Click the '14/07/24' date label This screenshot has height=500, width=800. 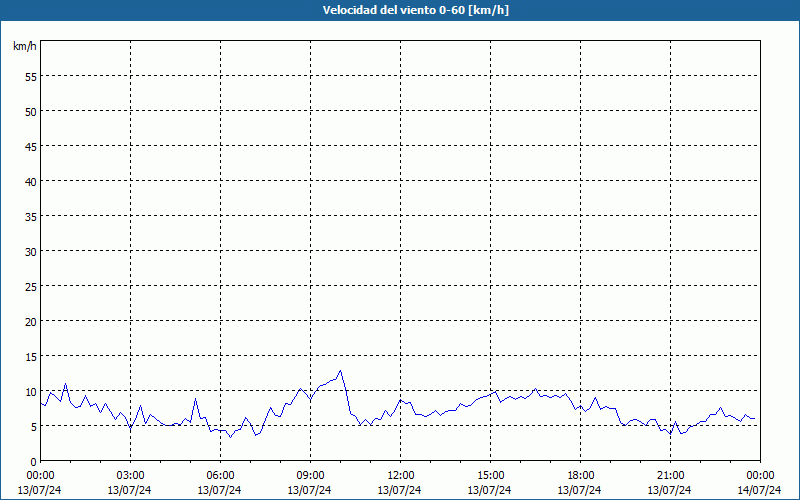[x=759, y=490]
